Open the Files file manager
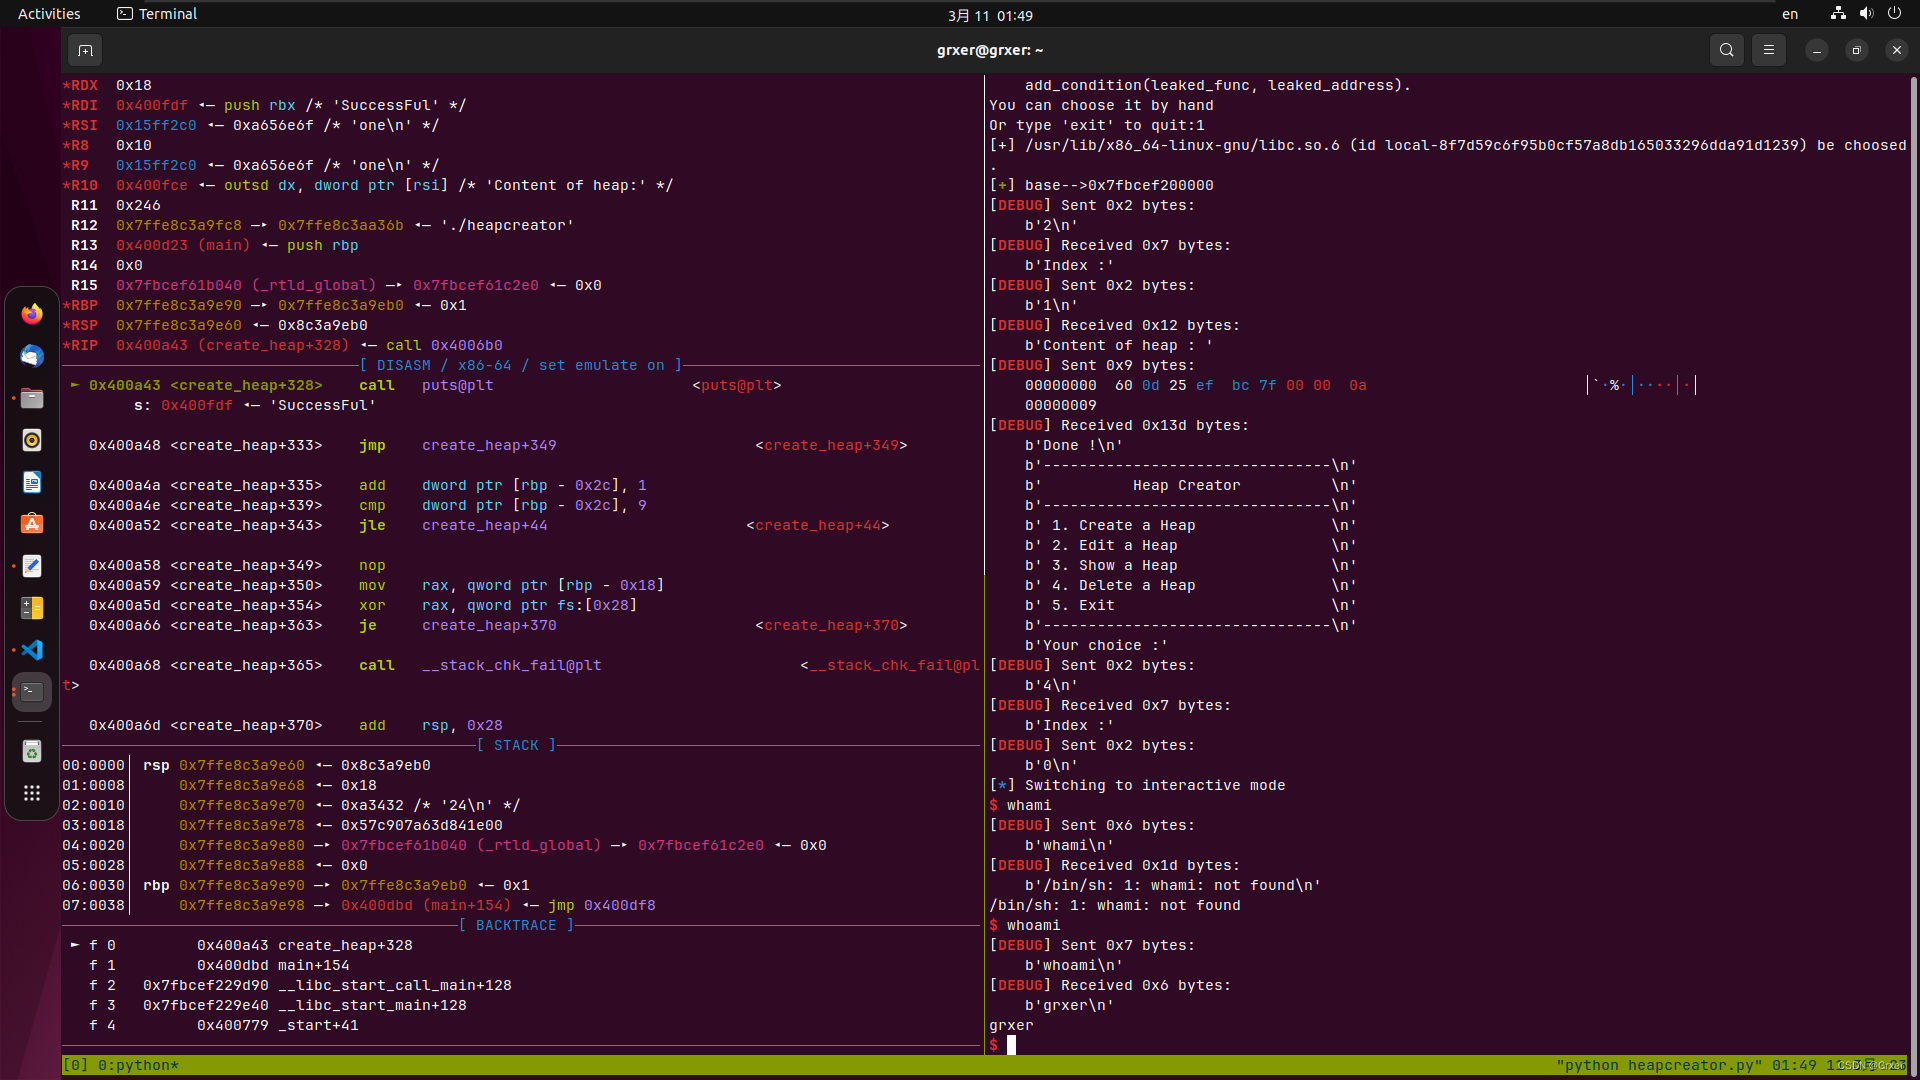The image size is (1920, 1080). pos(32,398)
